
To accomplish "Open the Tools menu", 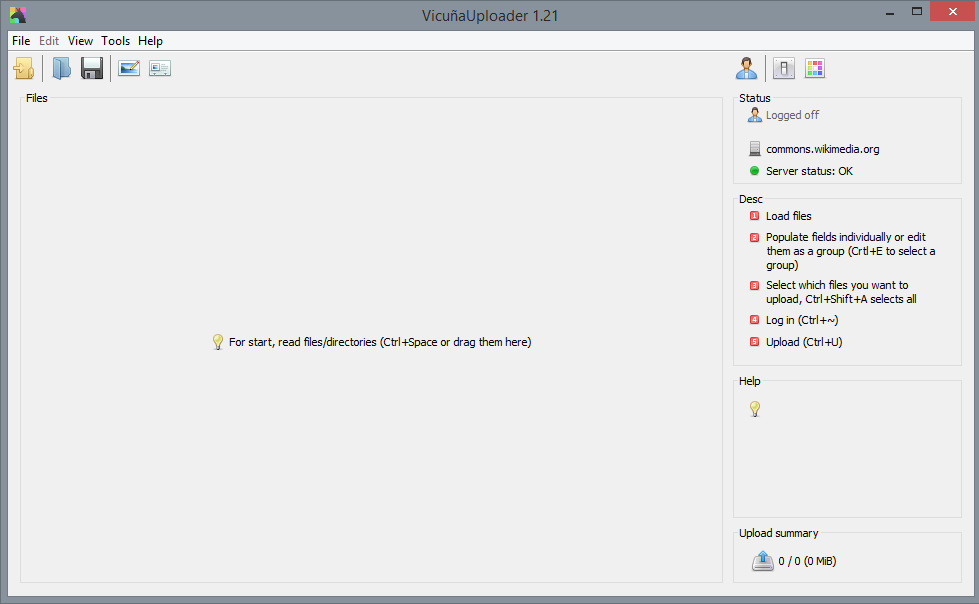I will click(116, 41).
